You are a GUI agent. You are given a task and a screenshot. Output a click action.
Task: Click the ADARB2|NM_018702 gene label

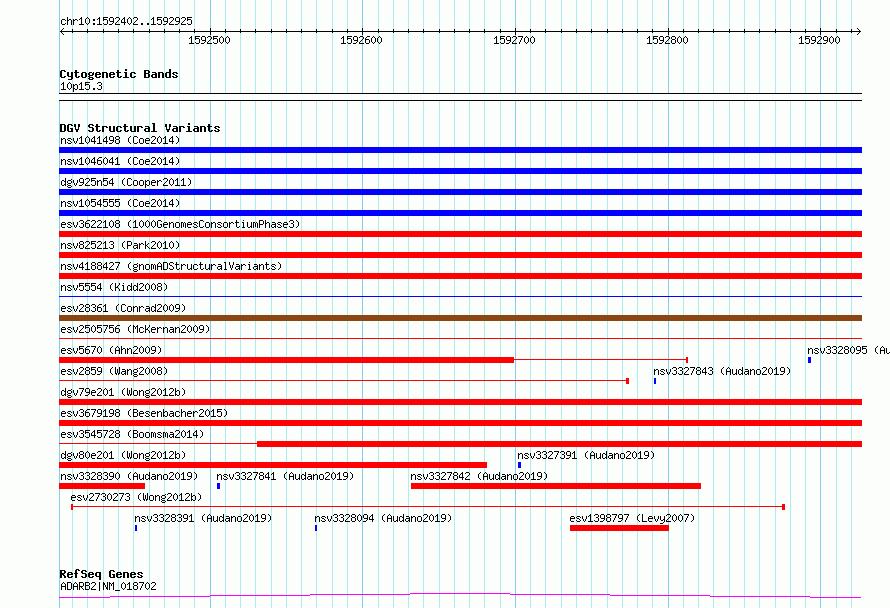(108, 586)
